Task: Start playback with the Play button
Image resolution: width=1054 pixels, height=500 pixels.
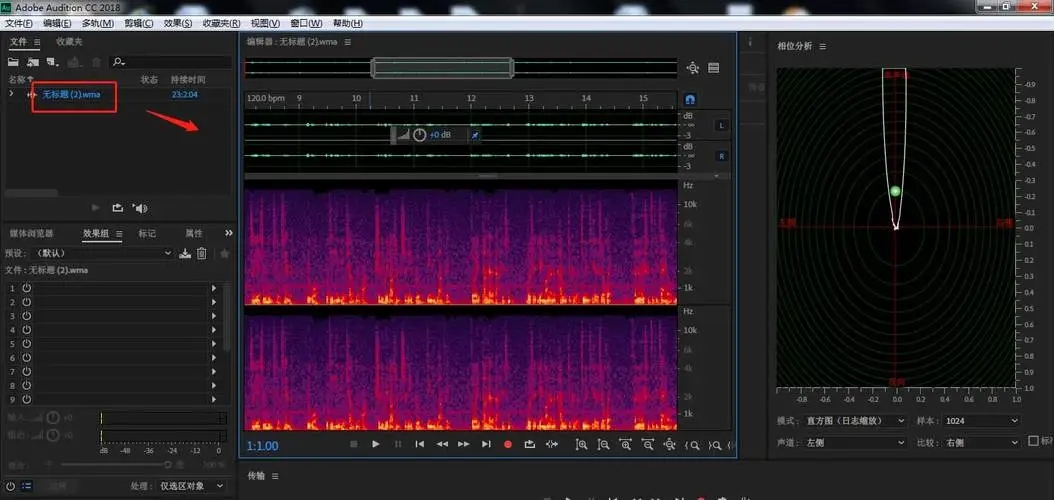Action: click(x=376, y=444)
